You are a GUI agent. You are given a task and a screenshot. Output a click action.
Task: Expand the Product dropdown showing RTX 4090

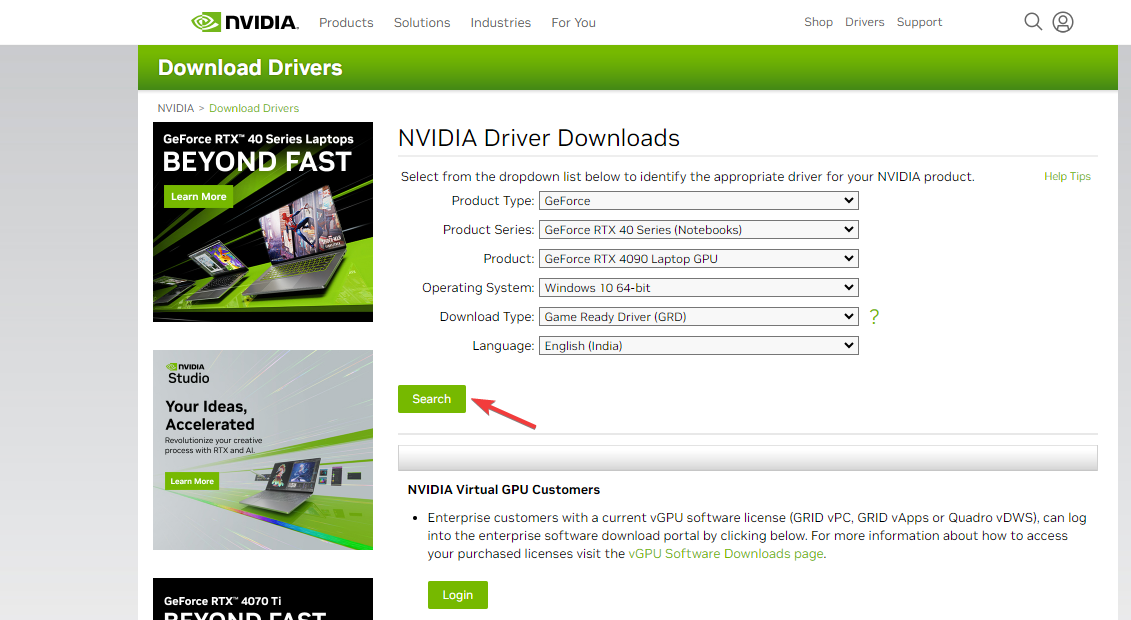[x=699, y=258]
